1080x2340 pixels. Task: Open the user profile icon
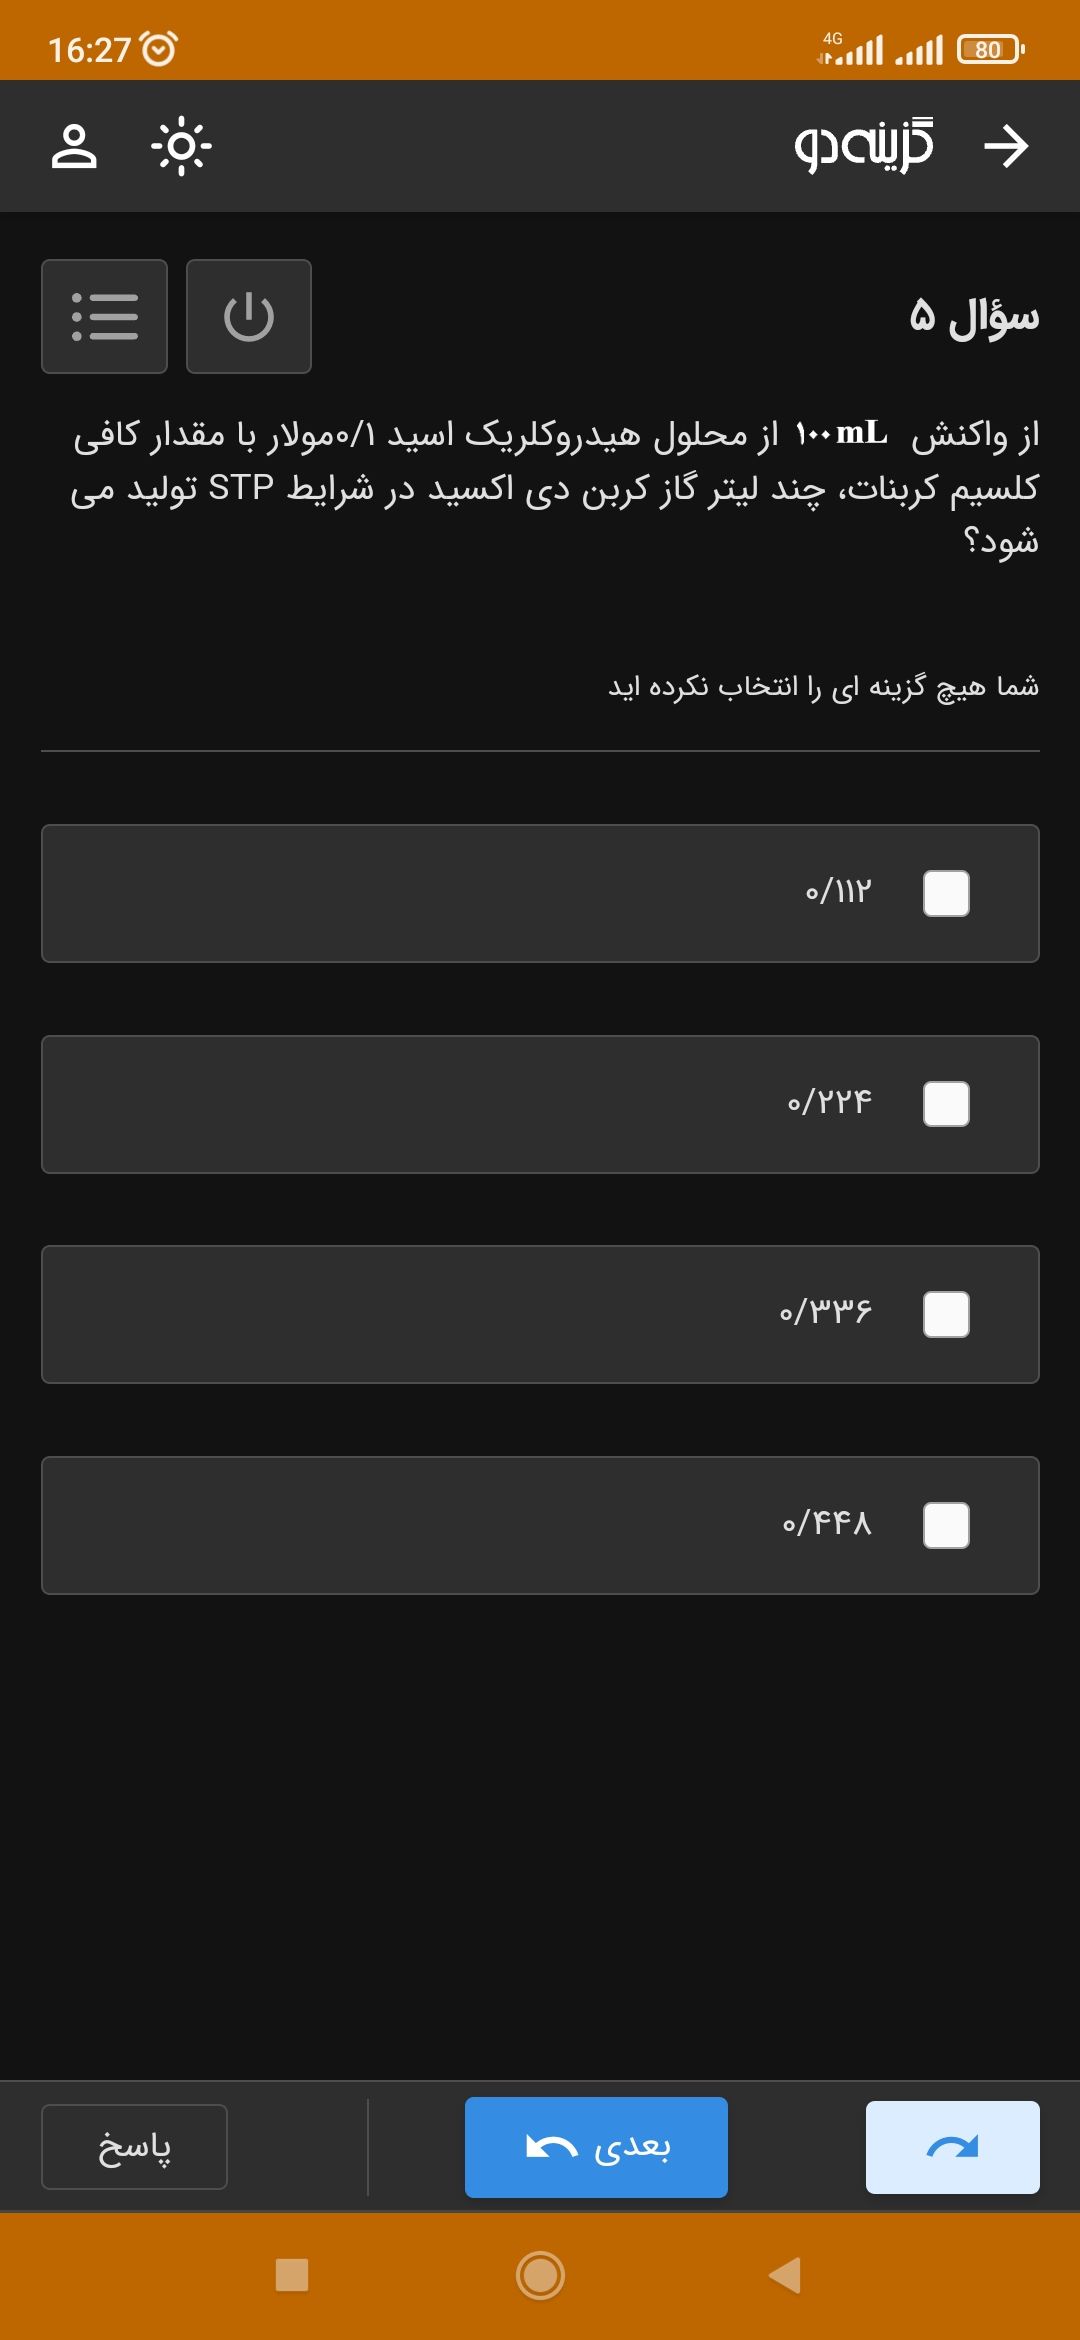(74, 146)
